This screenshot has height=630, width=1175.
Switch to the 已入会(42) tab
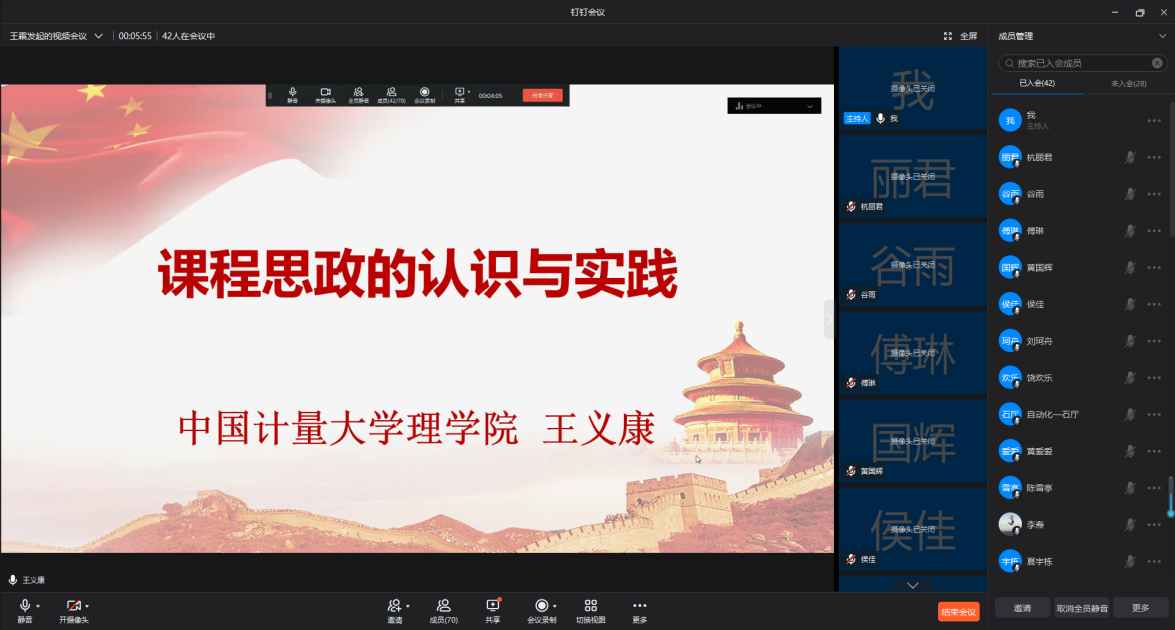point(1037,83)
